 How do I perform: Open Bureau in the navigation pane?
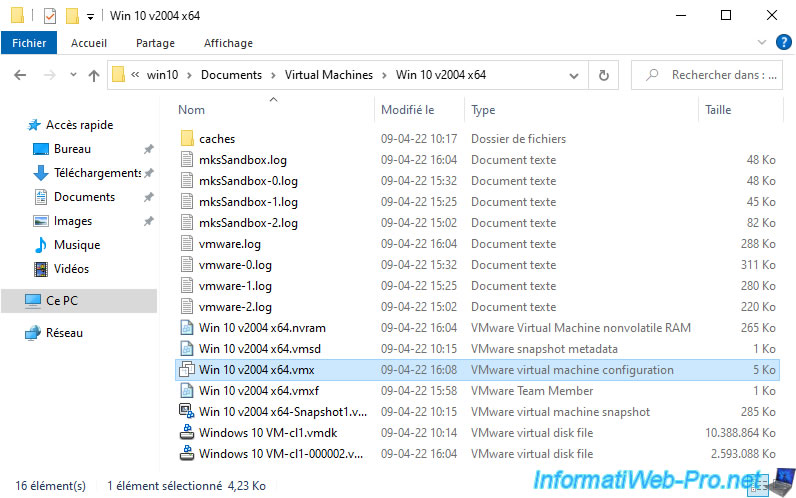pyautogui.click(x=73, y=149)
